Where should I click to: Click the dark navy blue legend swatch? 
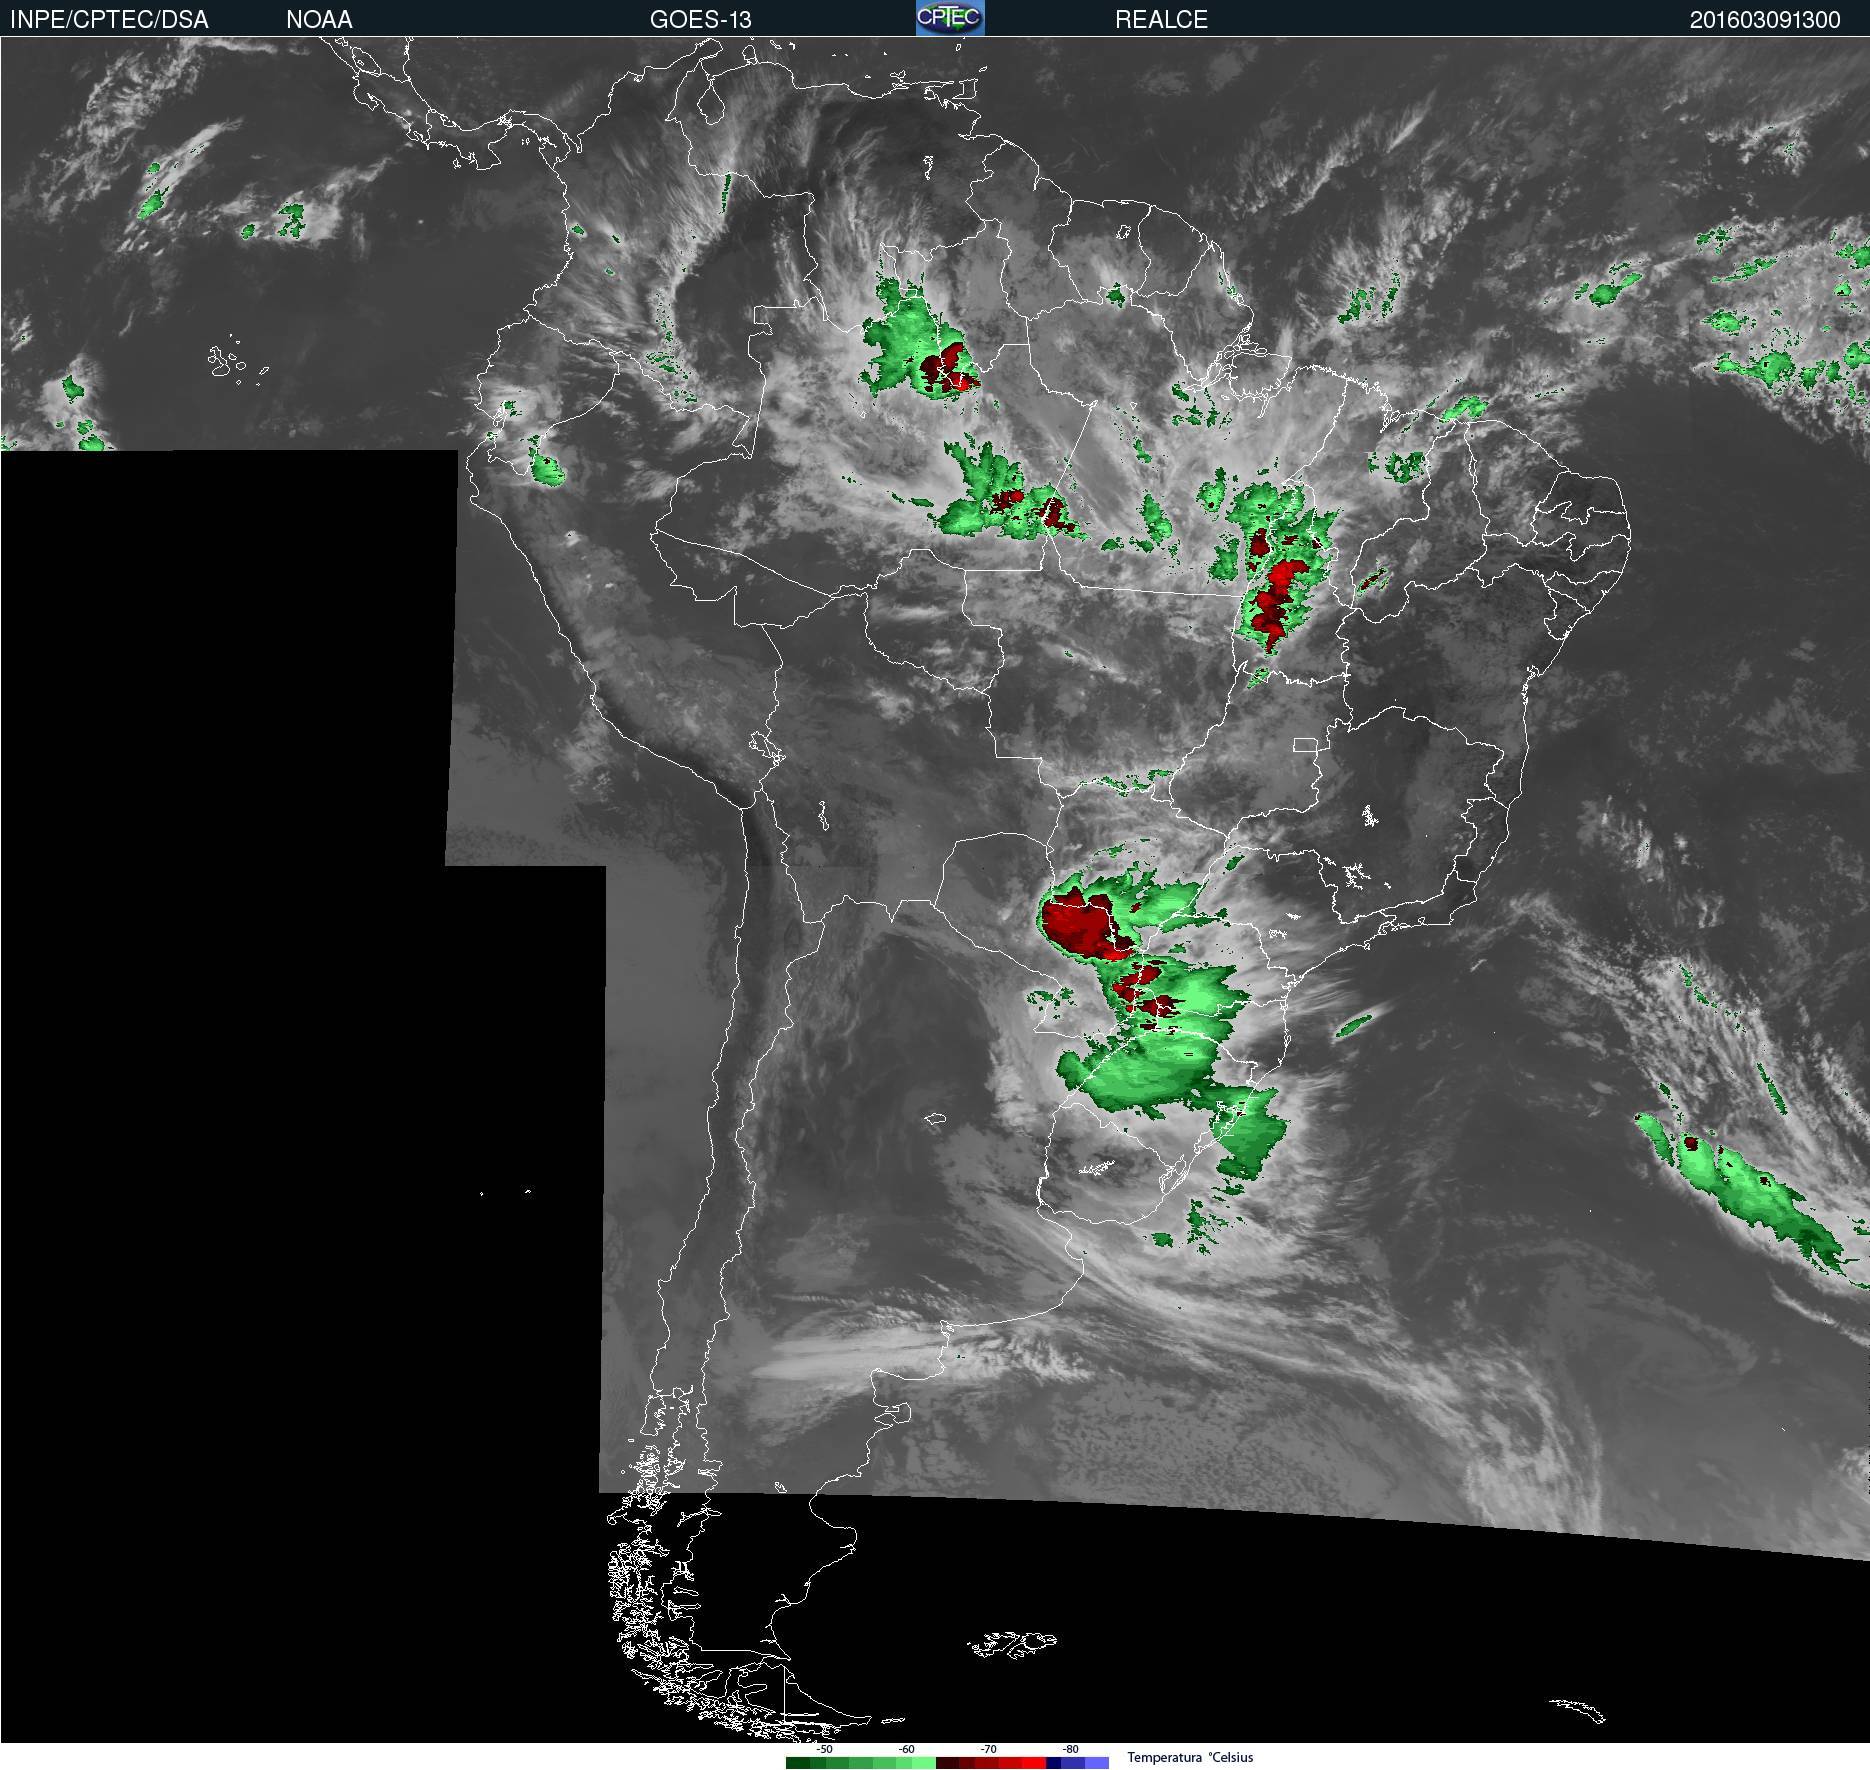point(1053,1763)
